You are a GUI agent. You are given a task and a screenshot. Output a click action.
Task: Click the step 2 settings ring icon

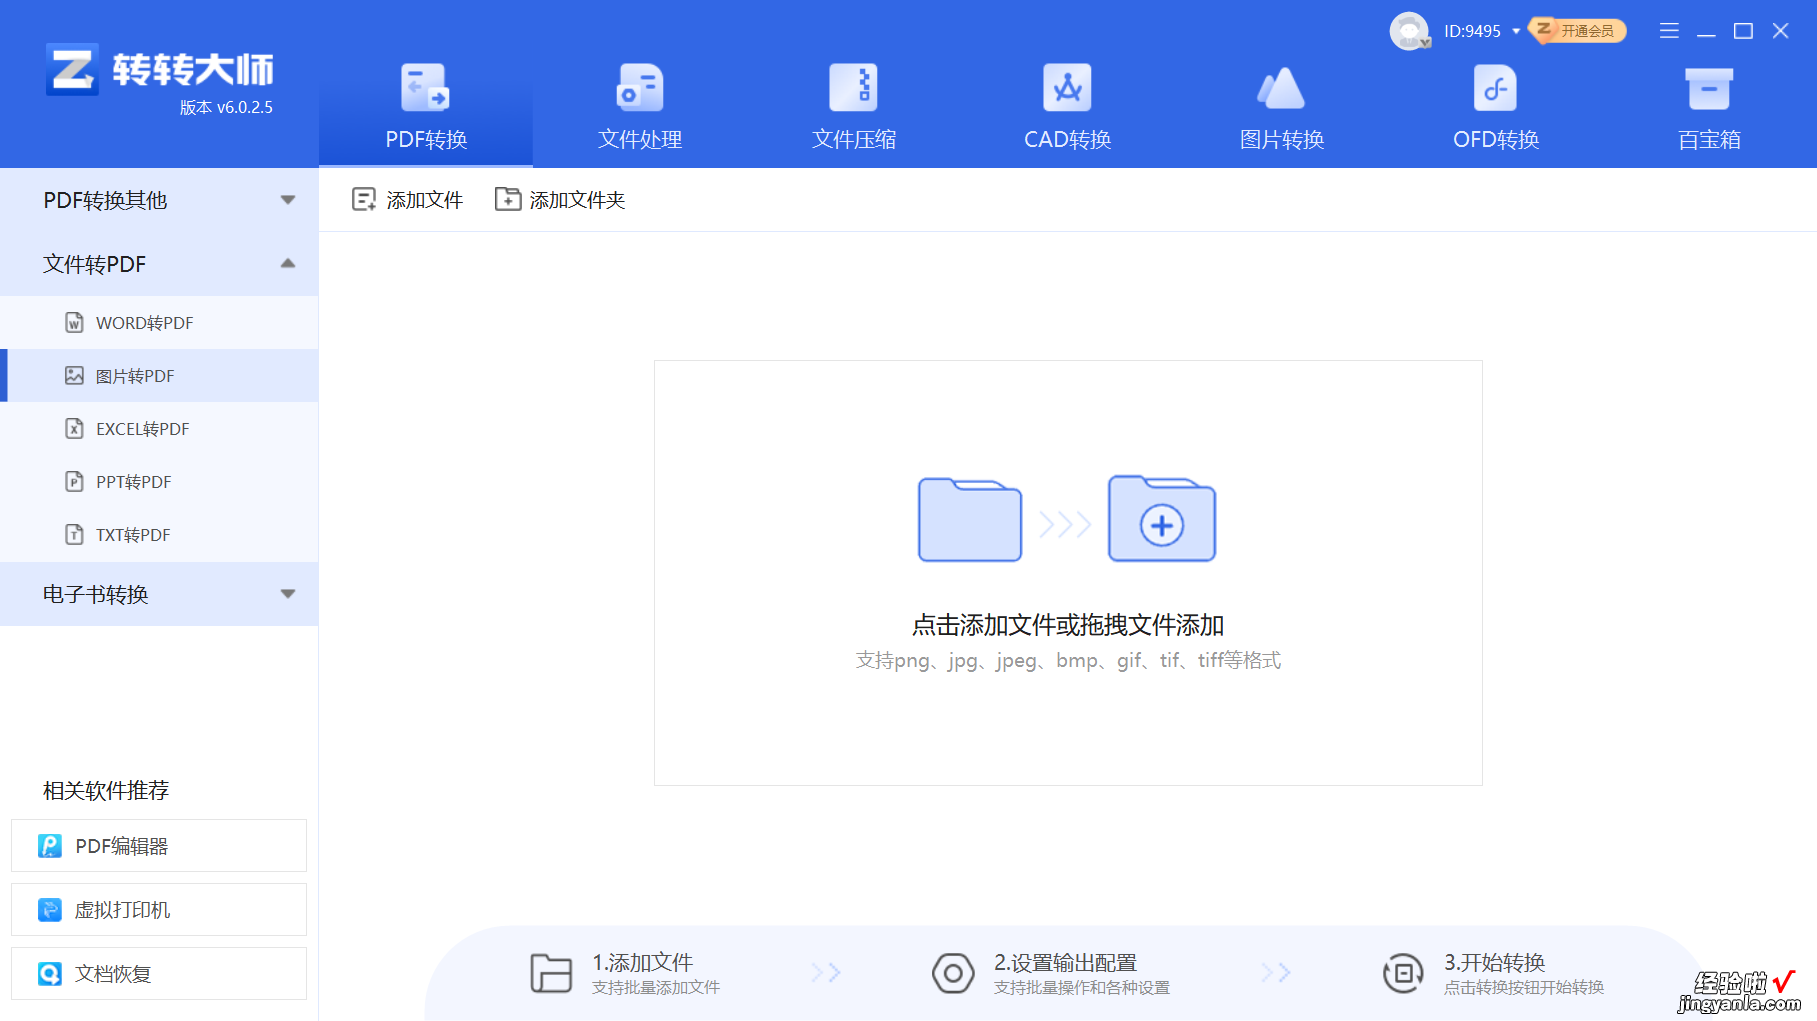[x=953, y=973]
